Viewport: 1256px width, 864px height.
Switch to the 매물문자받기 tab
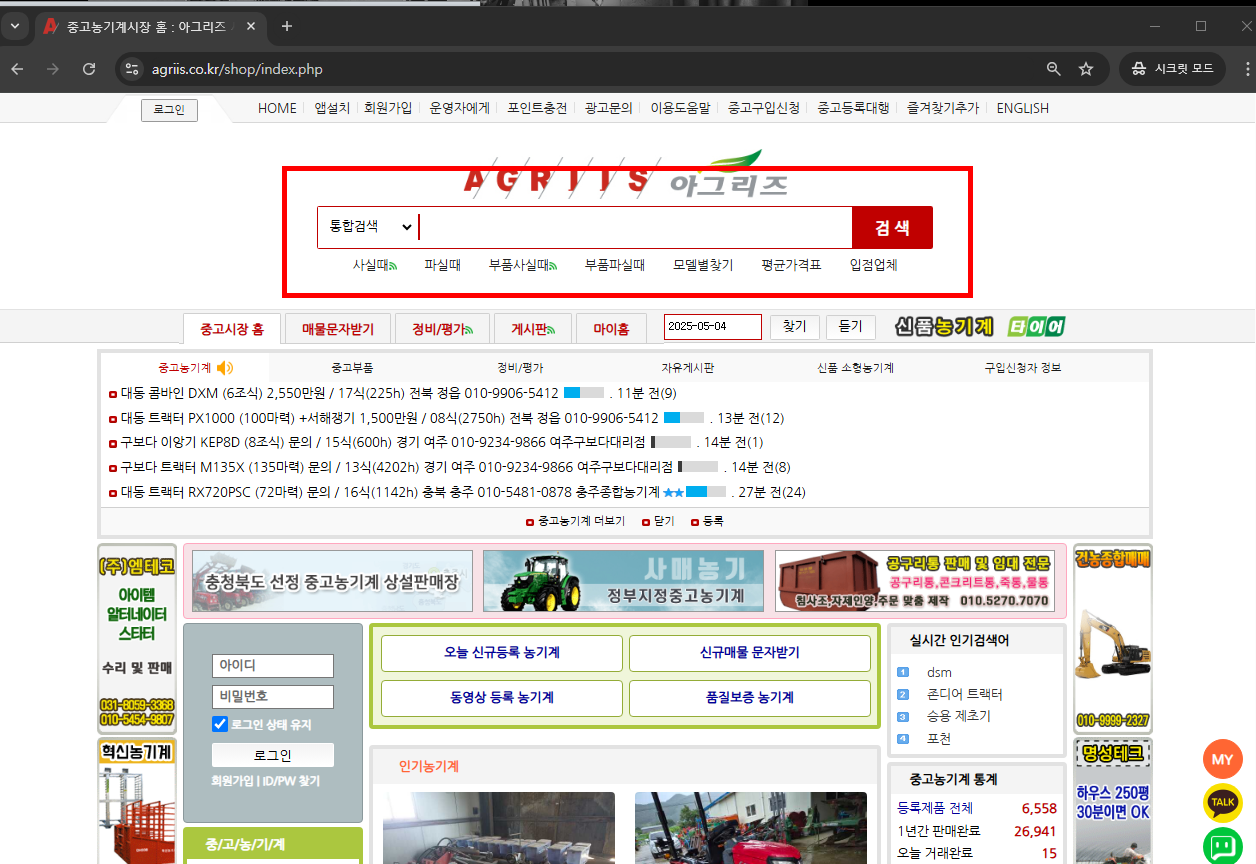click(337, 327)
